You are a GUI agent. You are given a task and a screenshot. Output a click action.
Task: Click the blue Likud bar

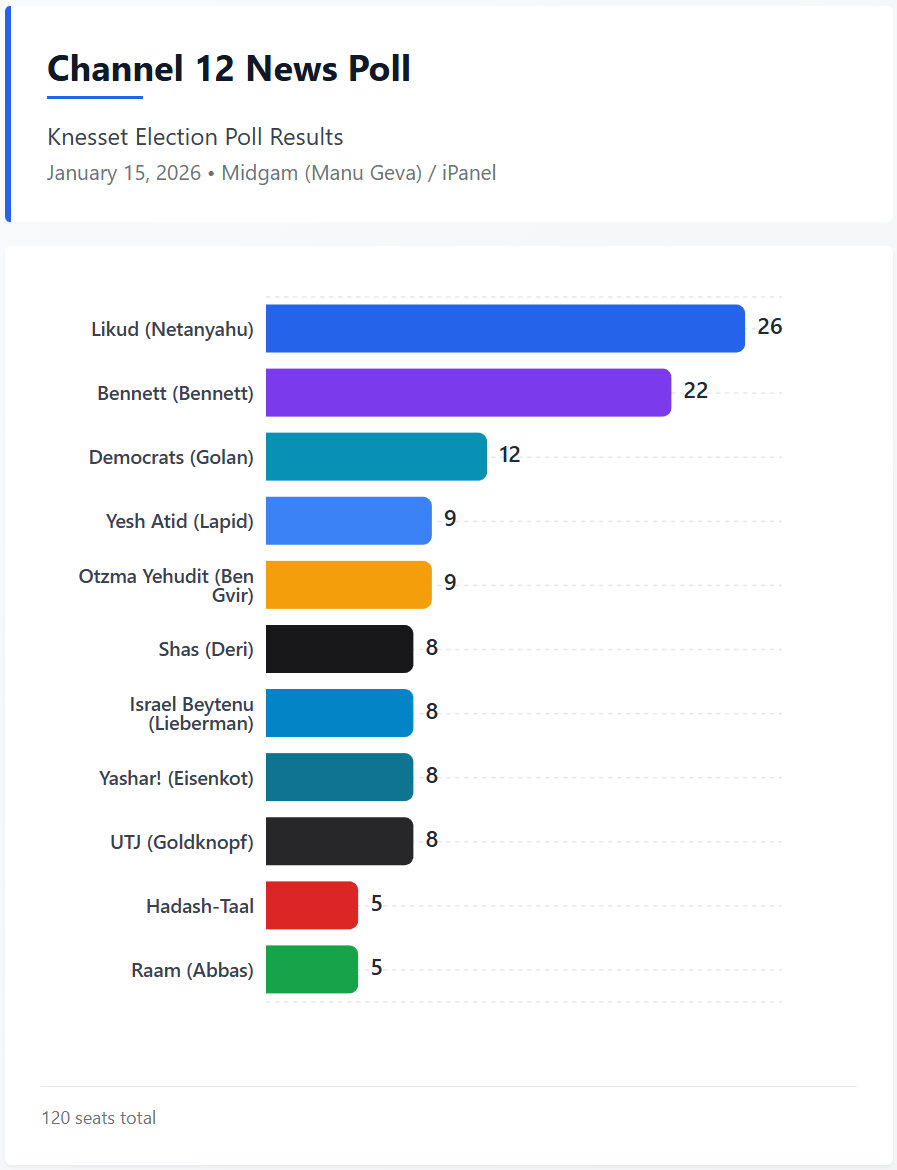pos(505,328)
